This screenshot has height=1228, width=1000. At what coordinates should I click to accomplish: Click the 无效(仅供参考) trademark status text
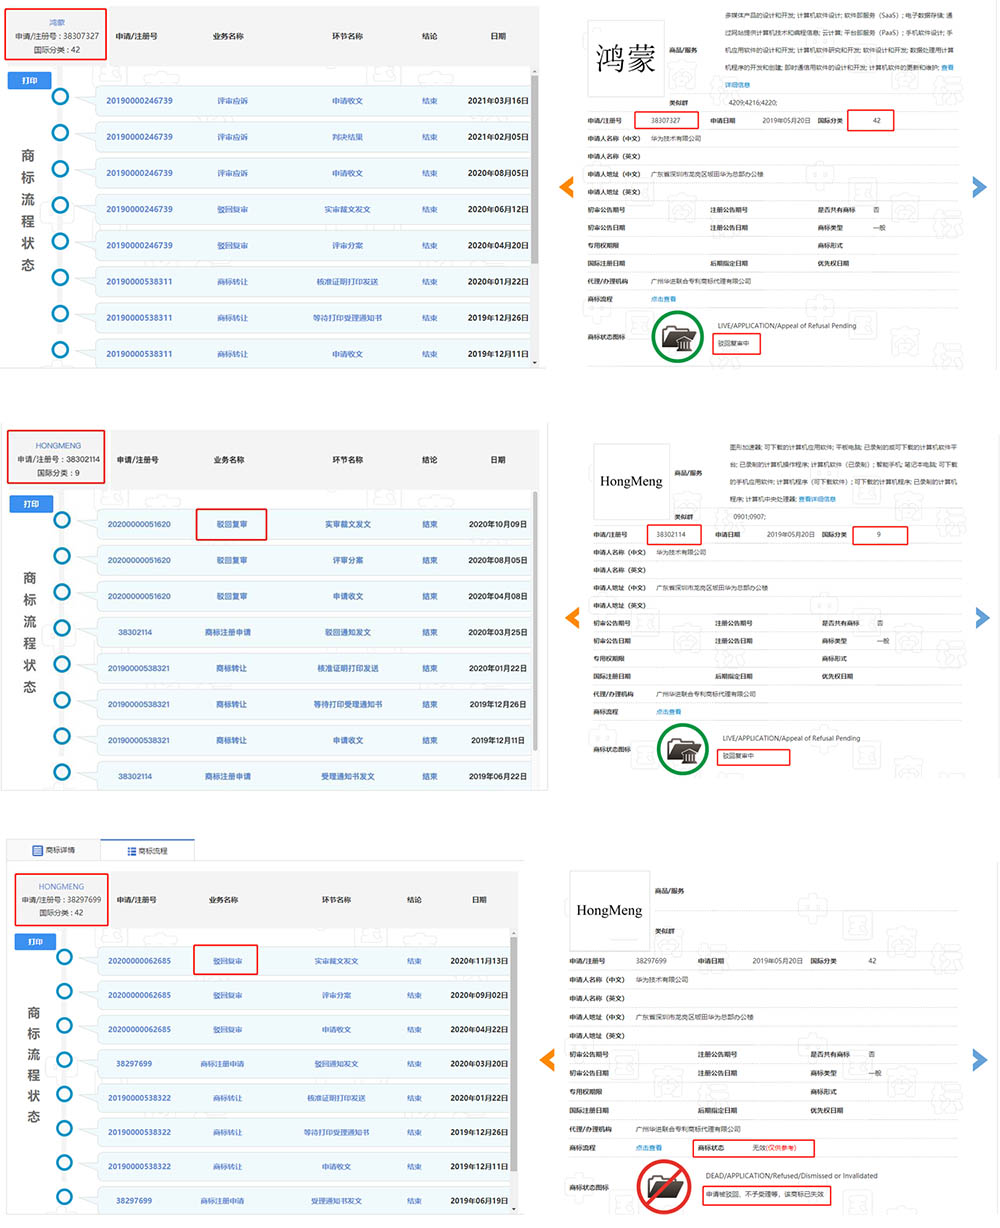776,1148
